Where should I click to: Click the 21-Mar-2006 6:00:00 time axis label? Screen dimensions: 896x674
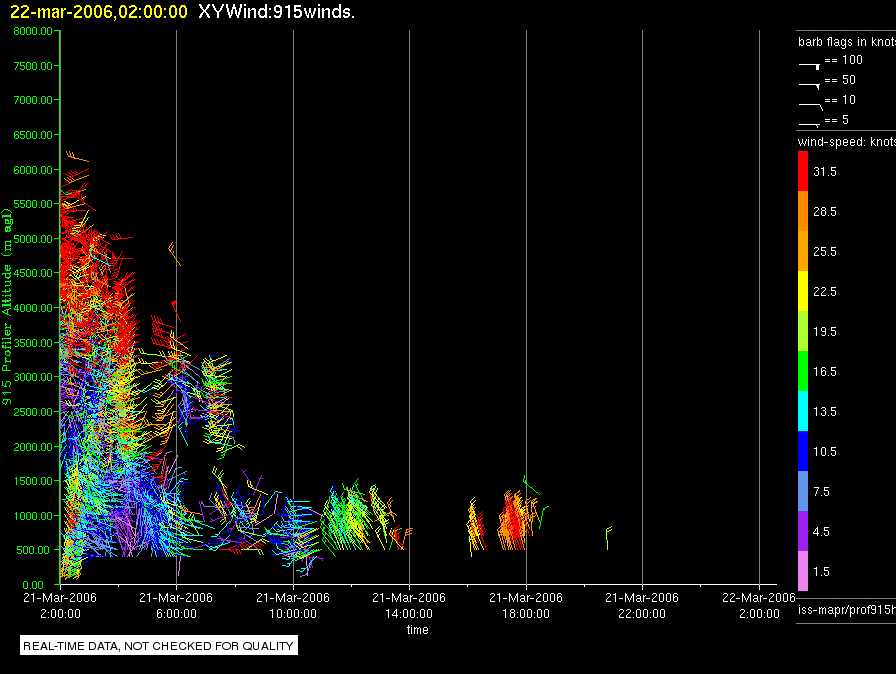176,605
